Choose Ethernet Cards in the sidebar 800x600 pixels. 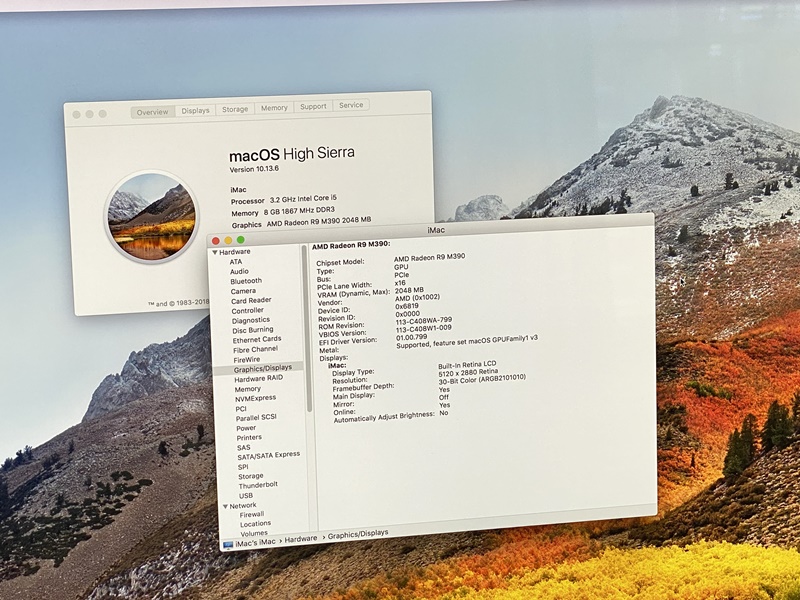[257, 339]
